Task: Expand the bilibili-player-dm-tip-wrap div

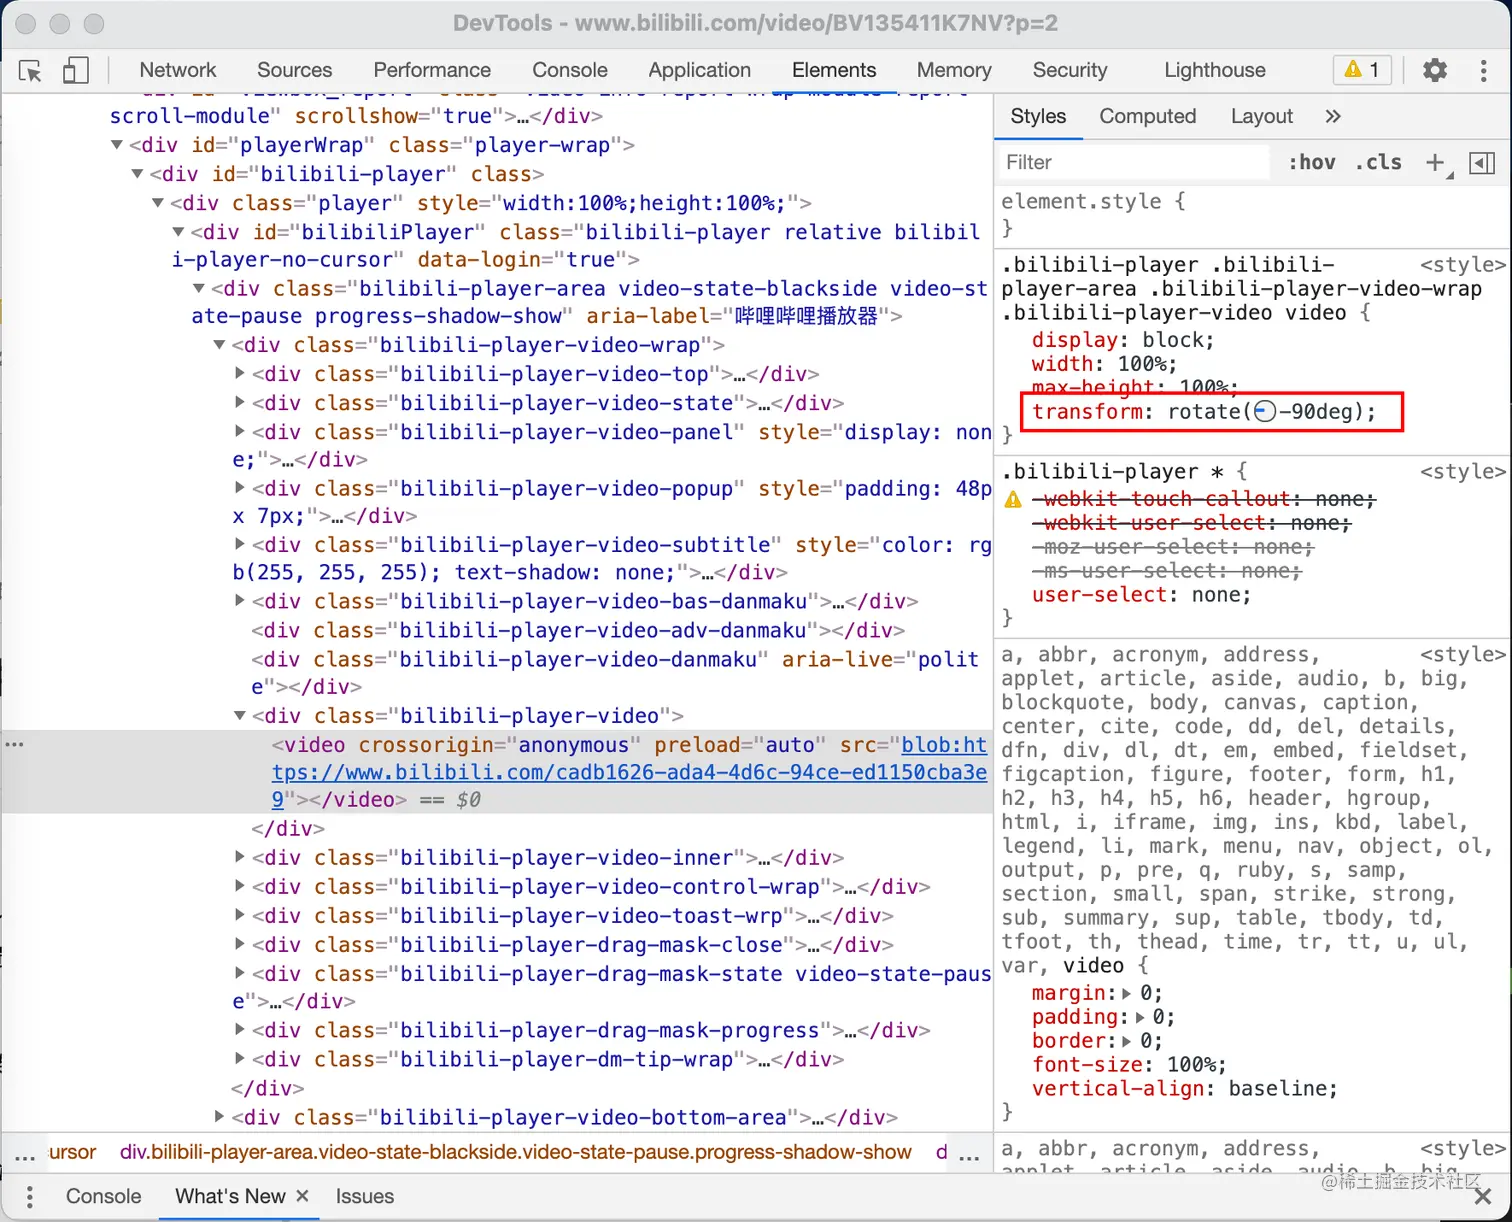Action: click(240, 1059)
